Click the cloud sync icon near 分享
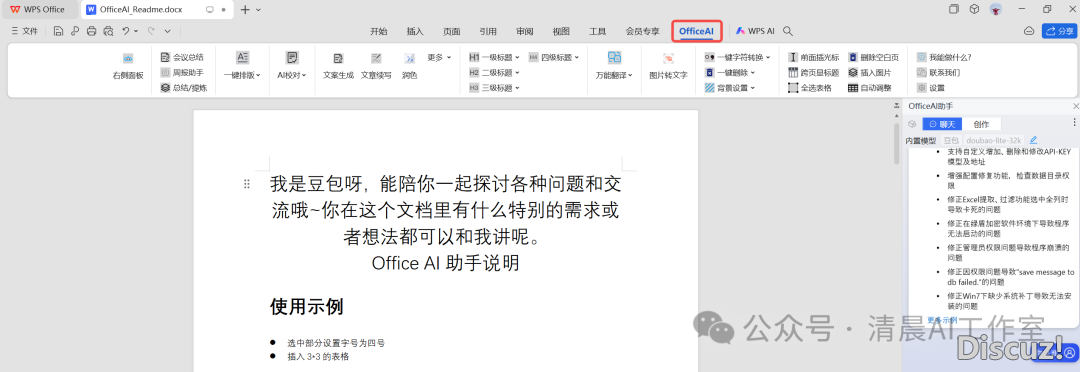Screen dimensions: 1080x372 (1028, 31)
